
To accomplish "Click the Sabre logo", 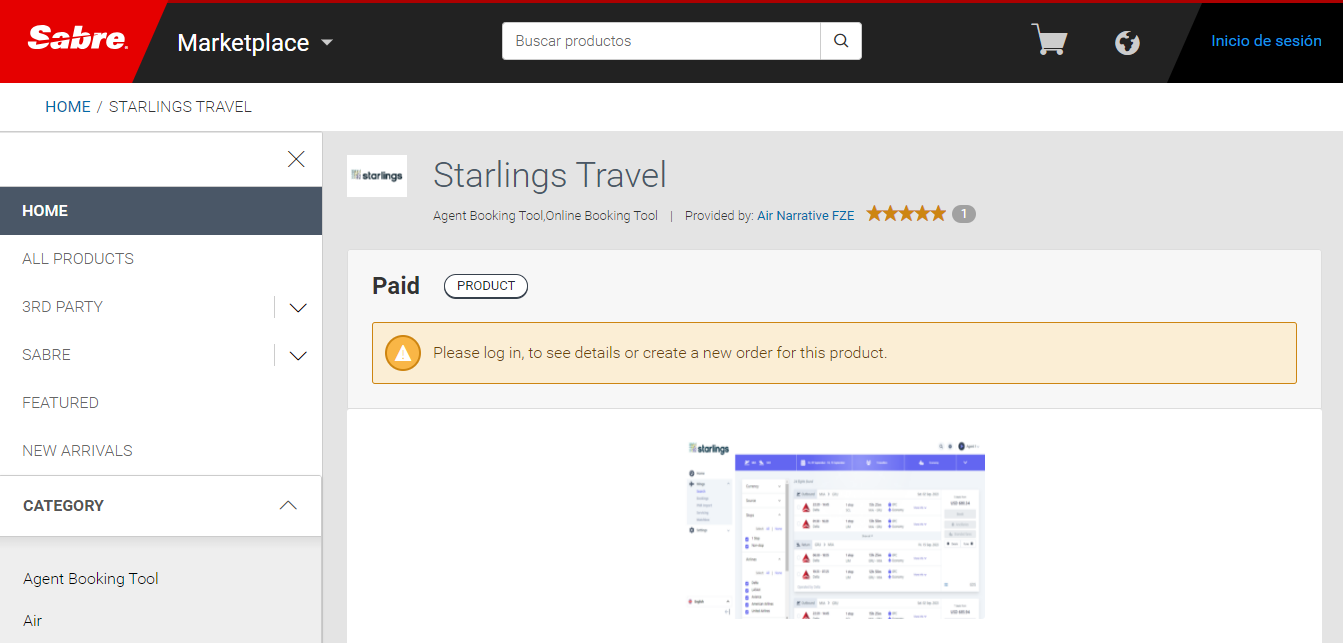I will [x=78, y=40].
